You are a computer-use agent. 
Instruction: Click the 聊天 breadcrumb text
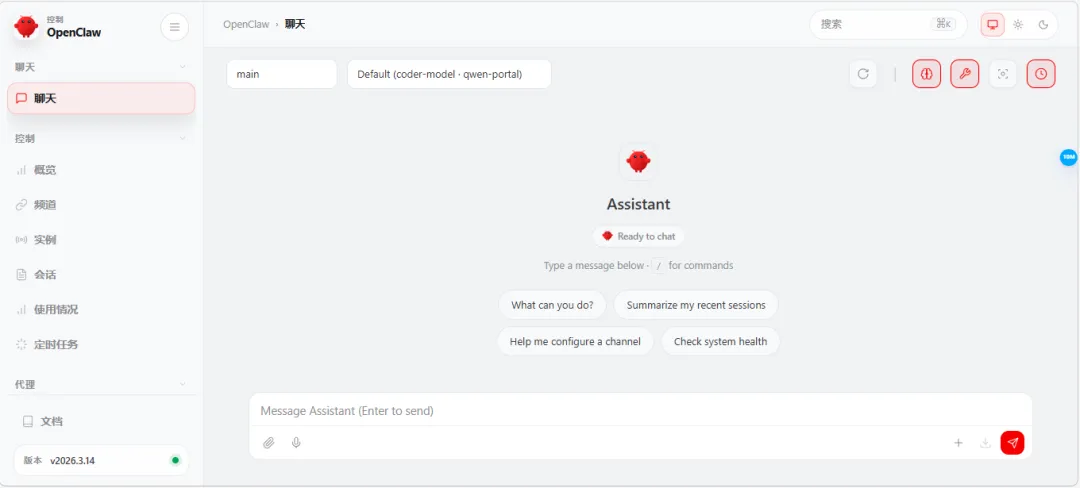point(295,24)
